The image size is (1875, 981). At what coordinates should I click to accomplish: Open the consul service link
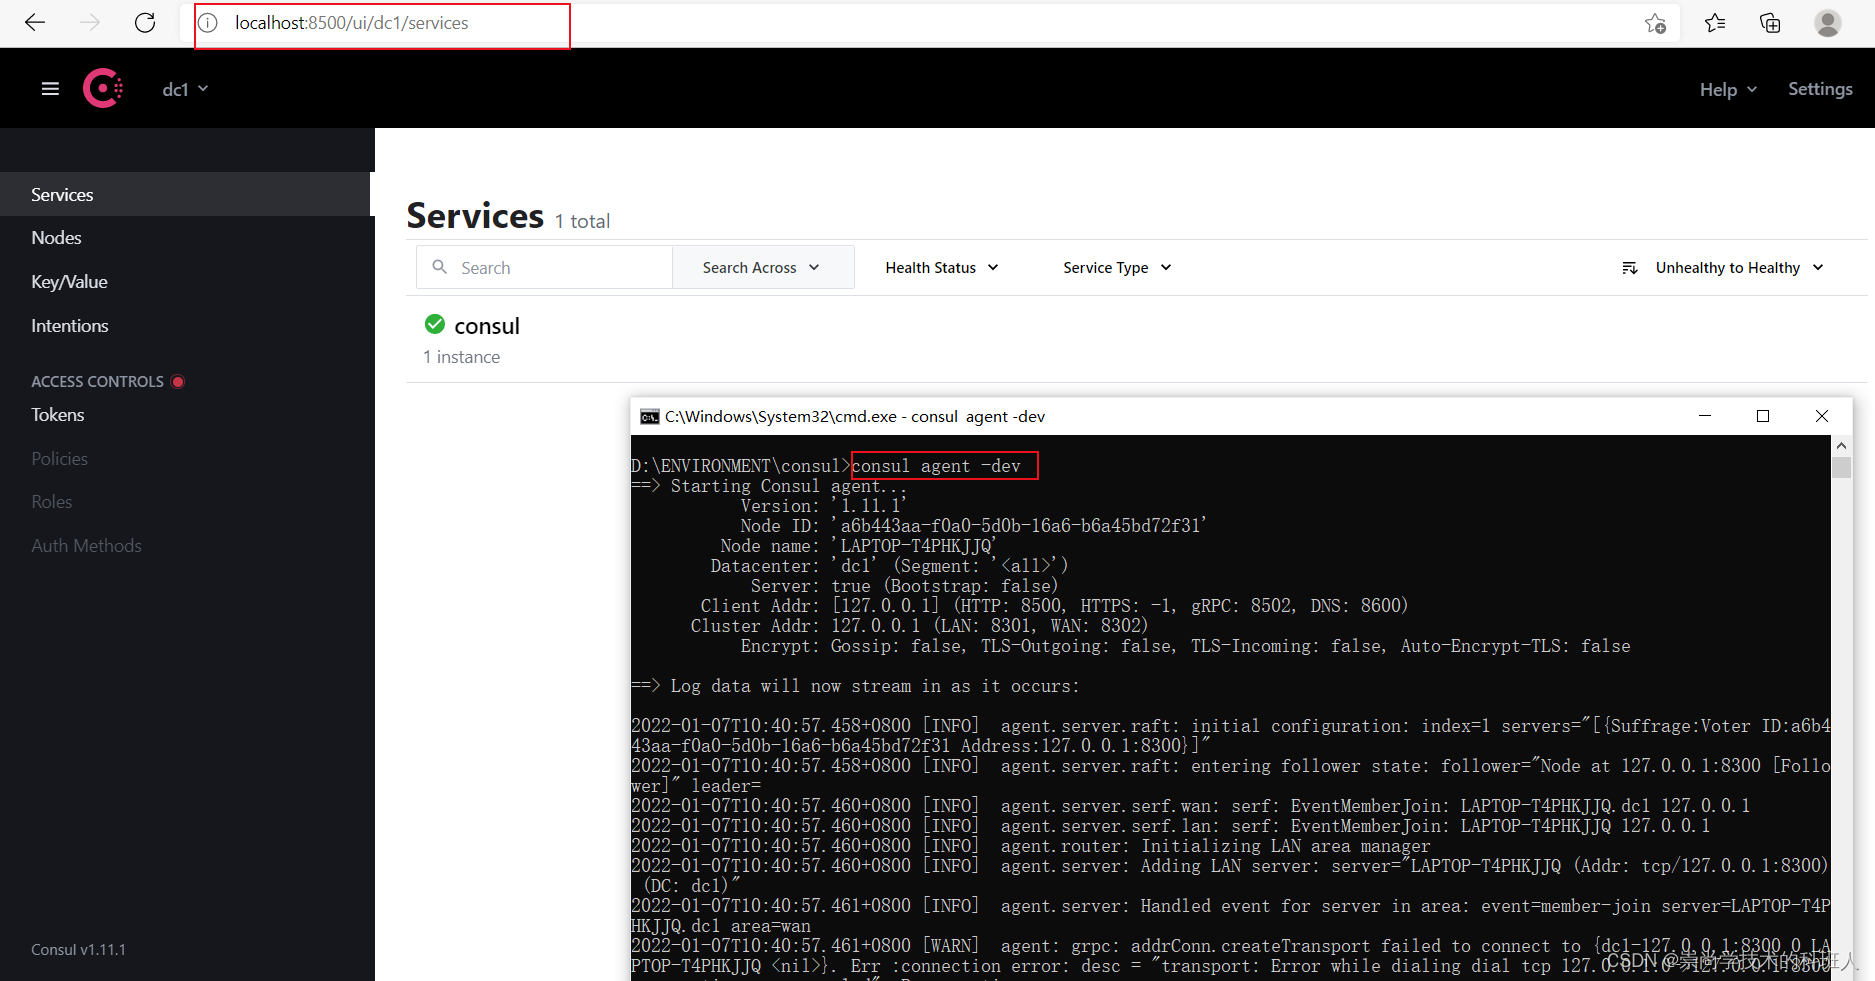click(487, 326)
